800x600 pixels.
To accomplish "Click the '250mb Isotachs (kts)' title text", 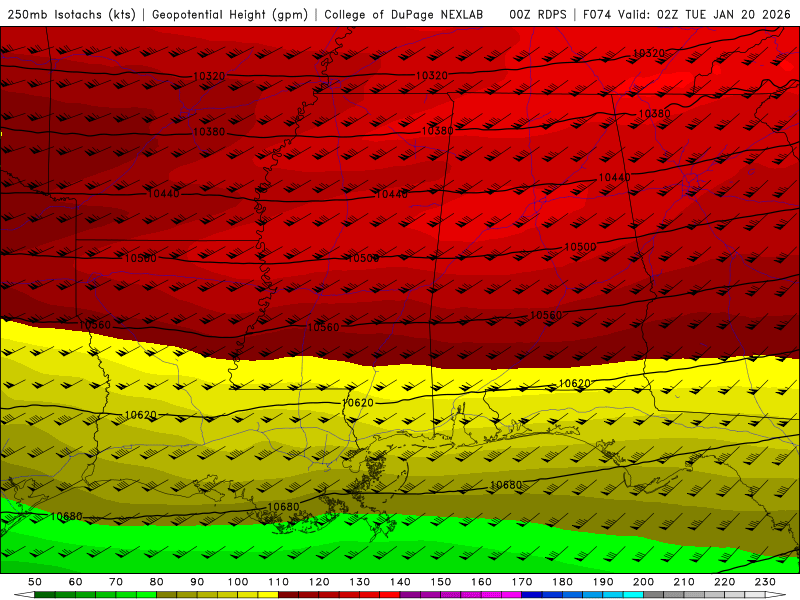I will tap(72, 14).
